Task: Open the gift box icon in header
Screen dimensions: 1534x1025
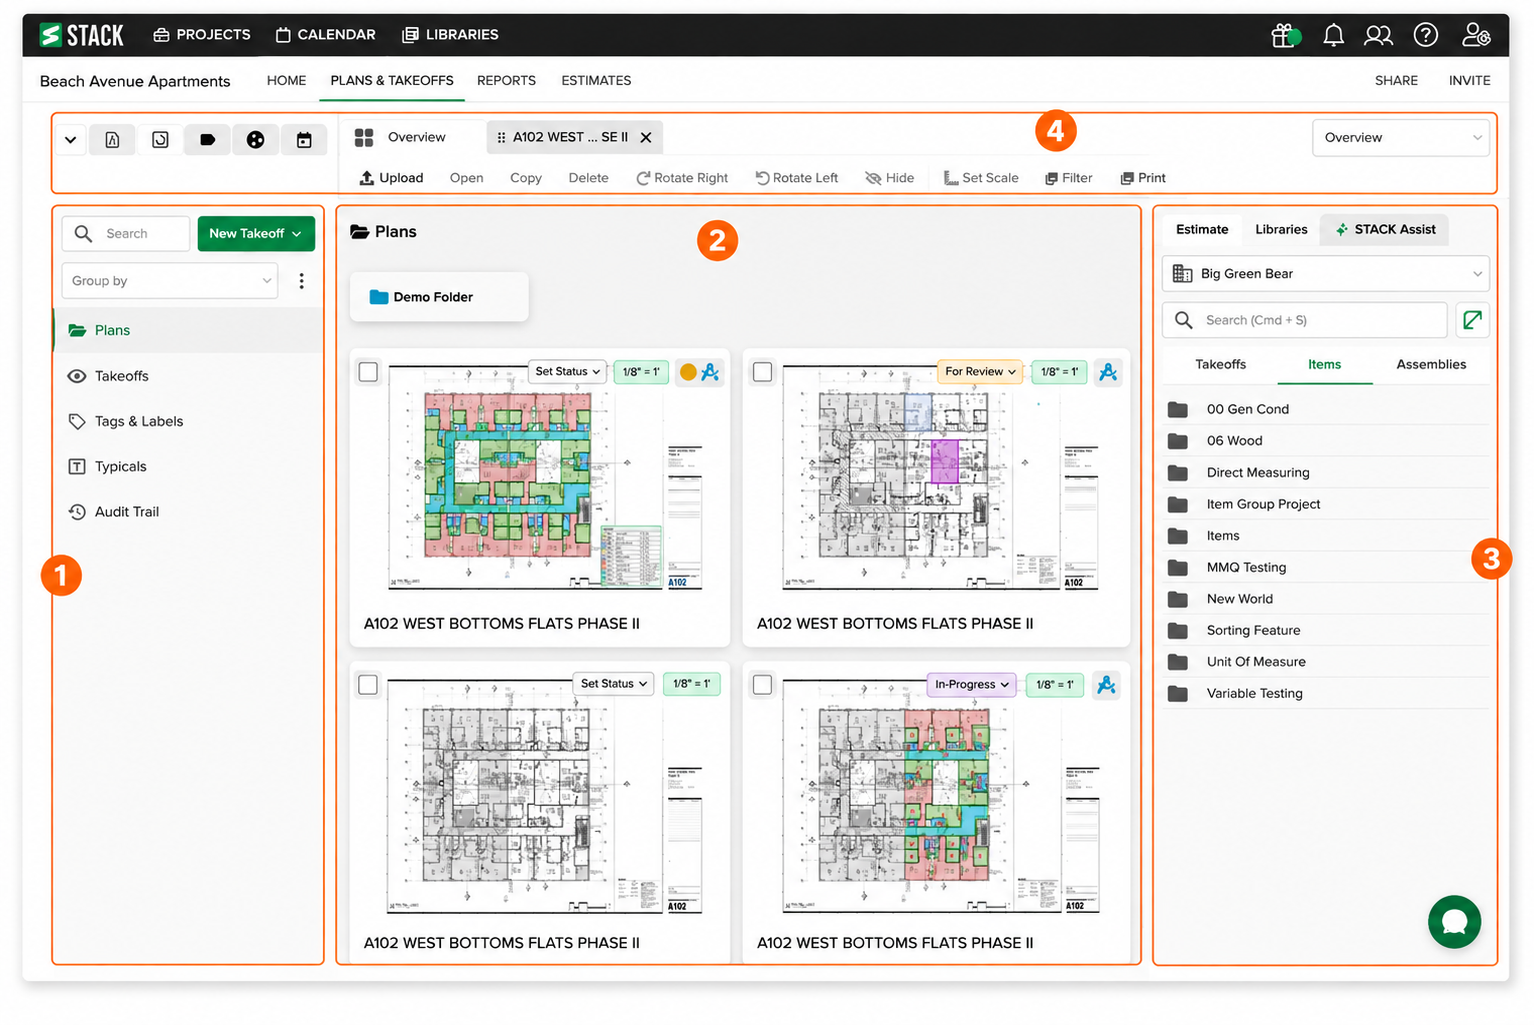Action: [x=1284, y=35]
